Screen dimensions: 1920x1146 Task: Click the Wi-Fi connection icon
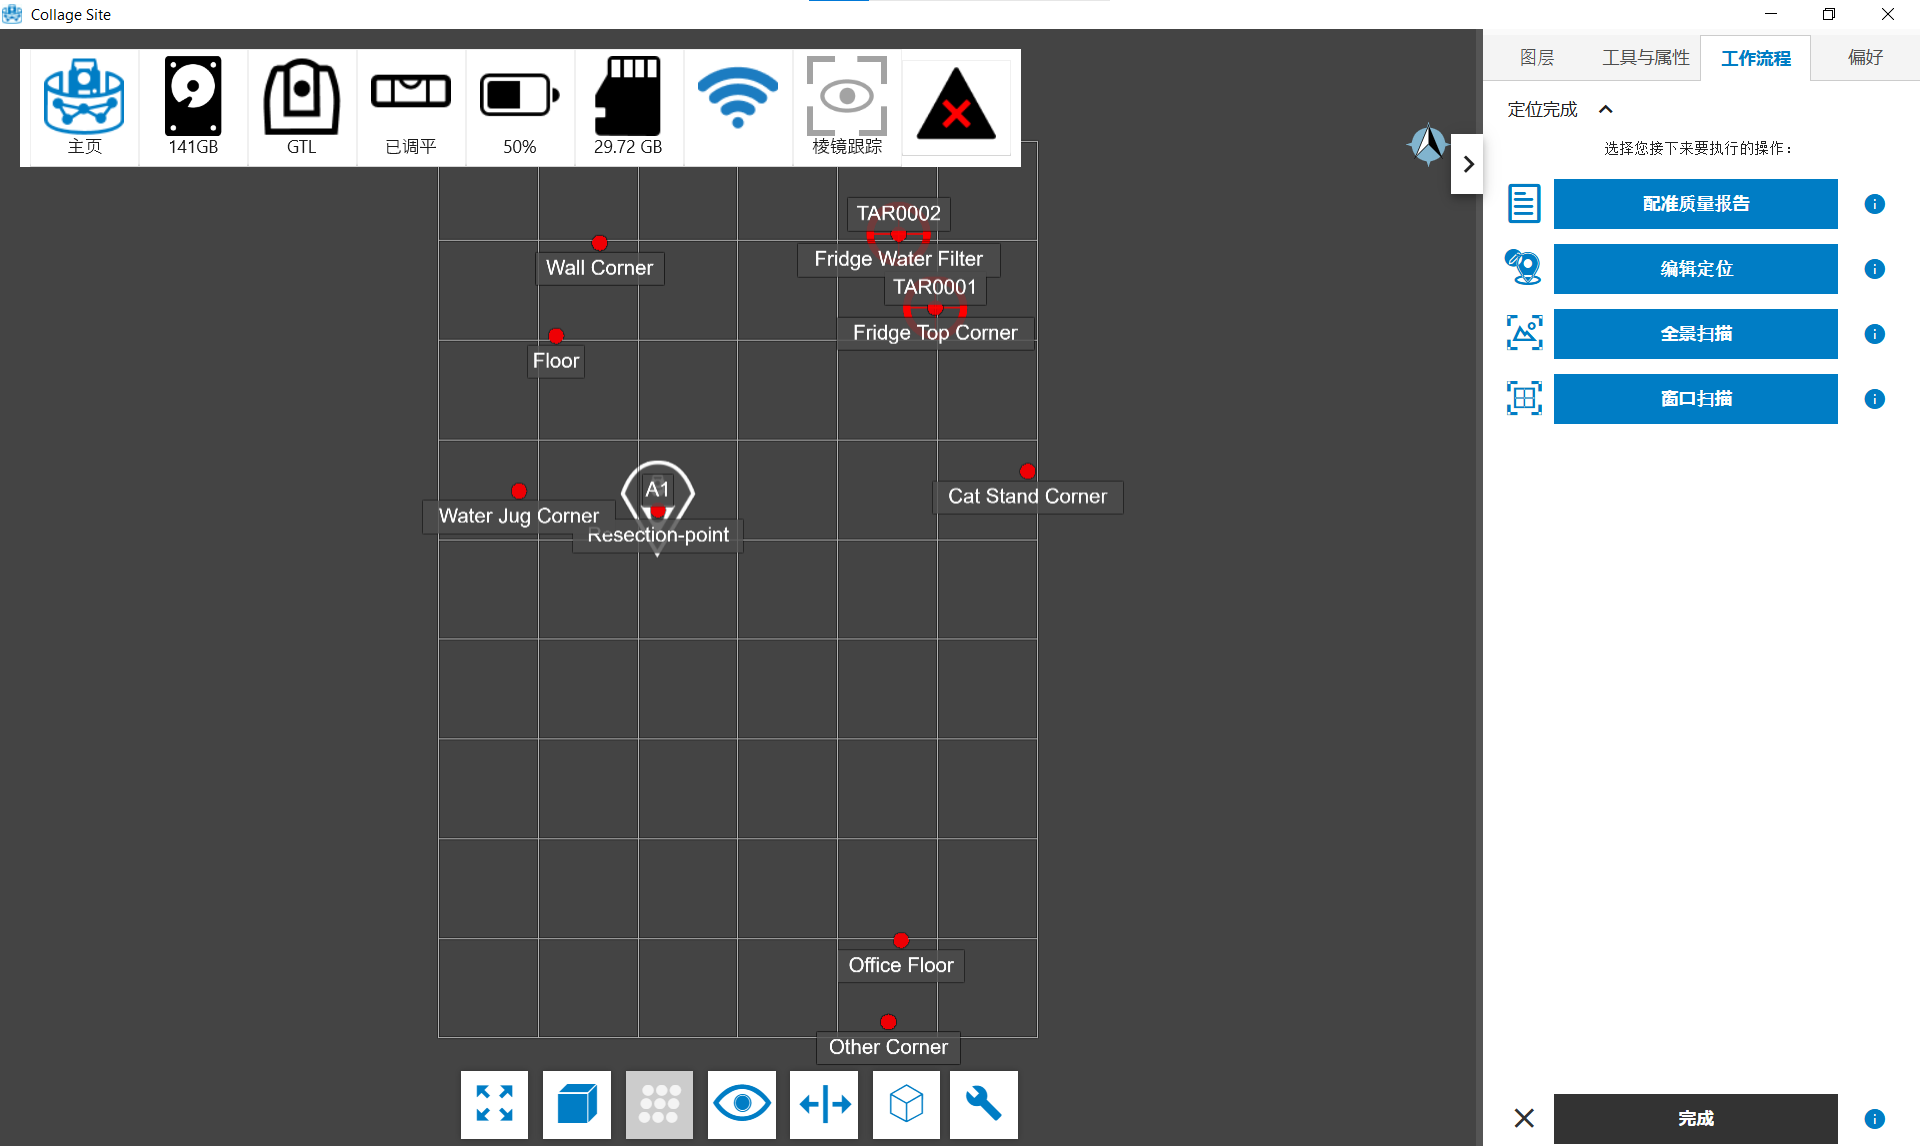point(737,98)
